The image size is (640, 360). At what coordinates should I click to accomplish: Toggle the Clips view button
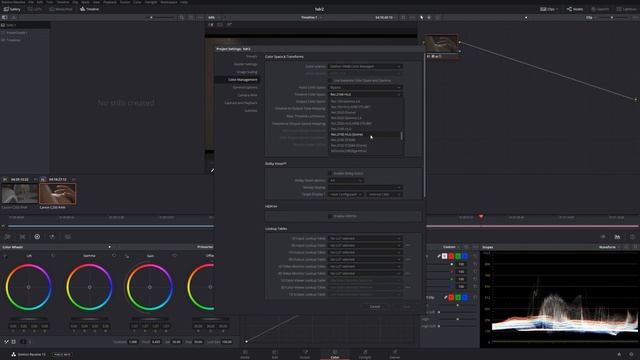click(x=549, y=9)
